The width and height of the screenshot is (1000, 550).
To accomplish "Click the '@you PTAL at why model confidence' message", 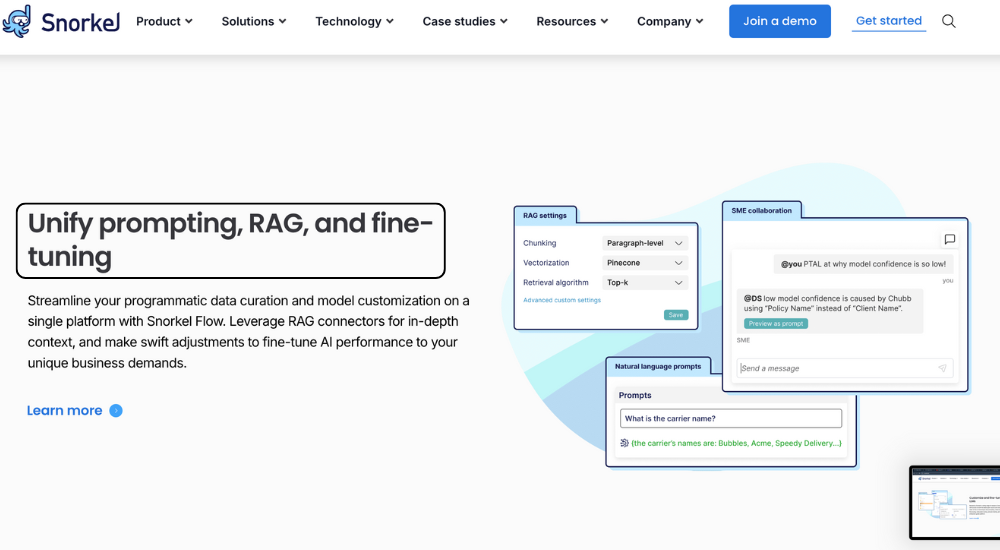I will tap(863, 264).
